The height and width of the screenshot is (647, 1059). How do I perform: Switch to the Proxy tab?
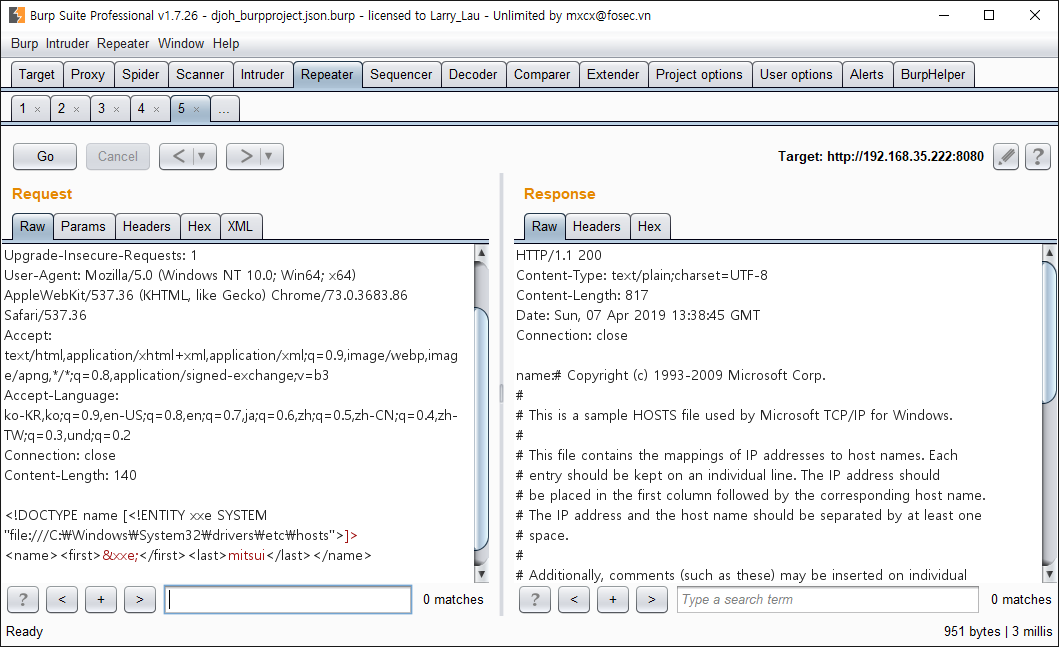click(x=88, y=74)
